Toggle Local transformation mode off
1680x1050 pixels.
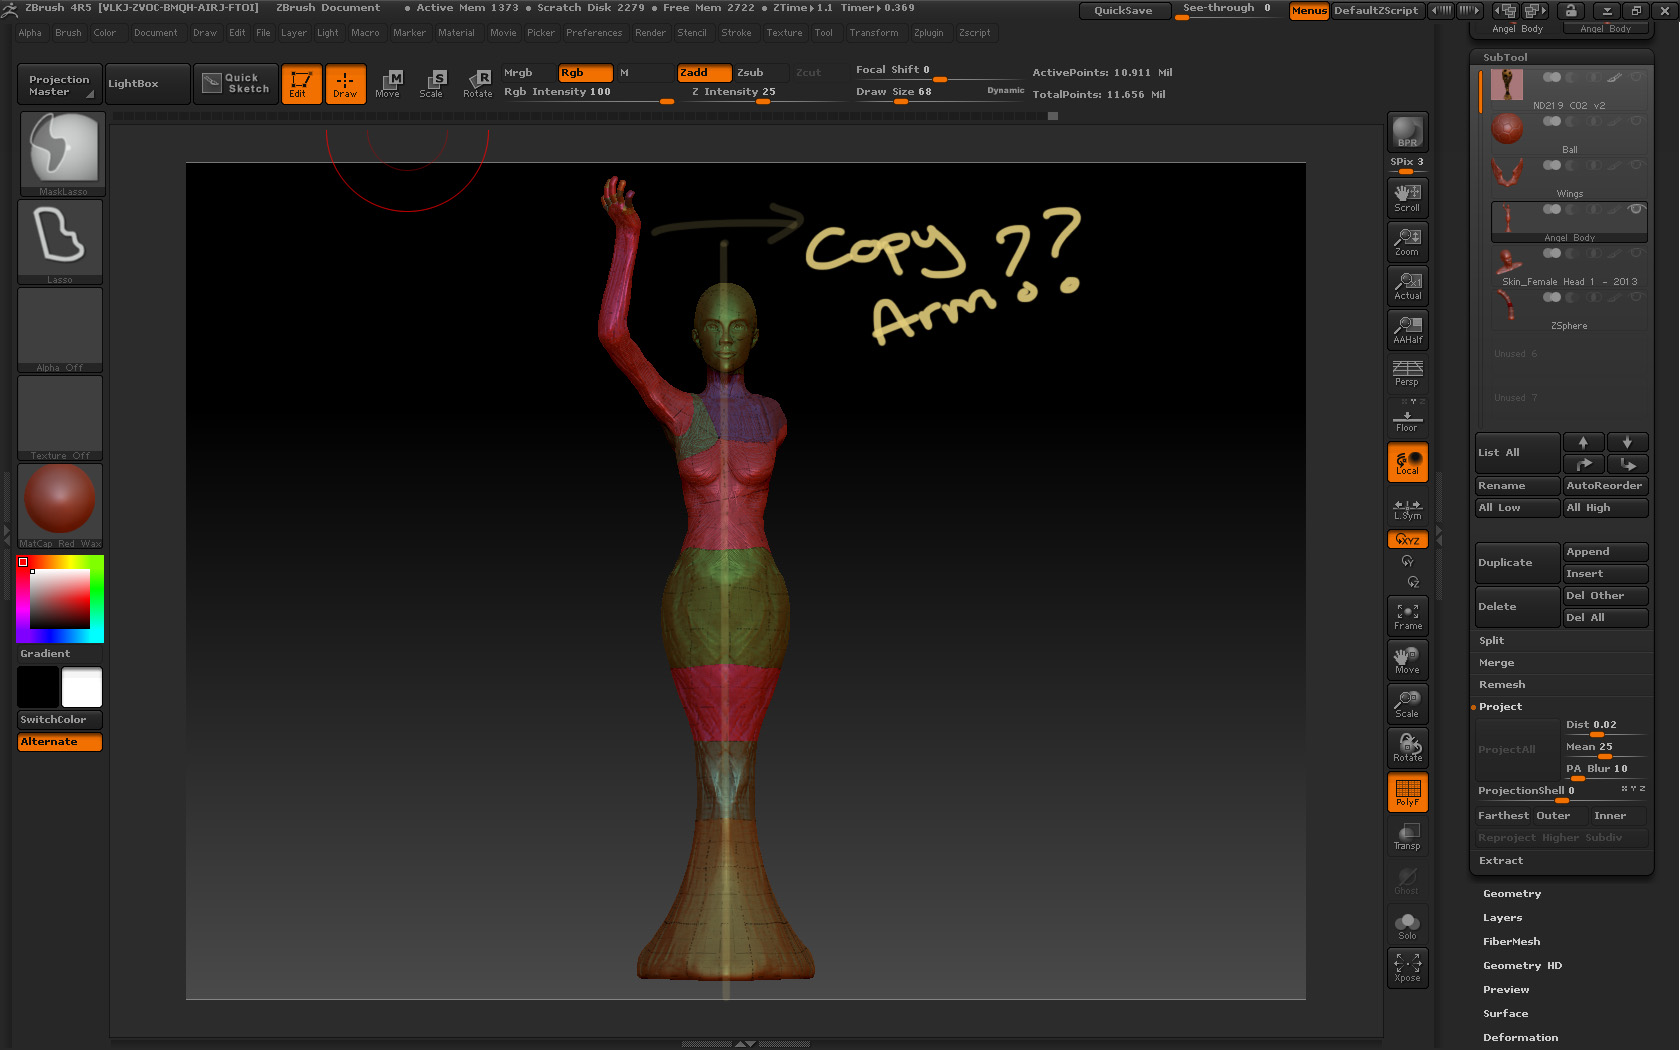click(x=1407, y=461)
